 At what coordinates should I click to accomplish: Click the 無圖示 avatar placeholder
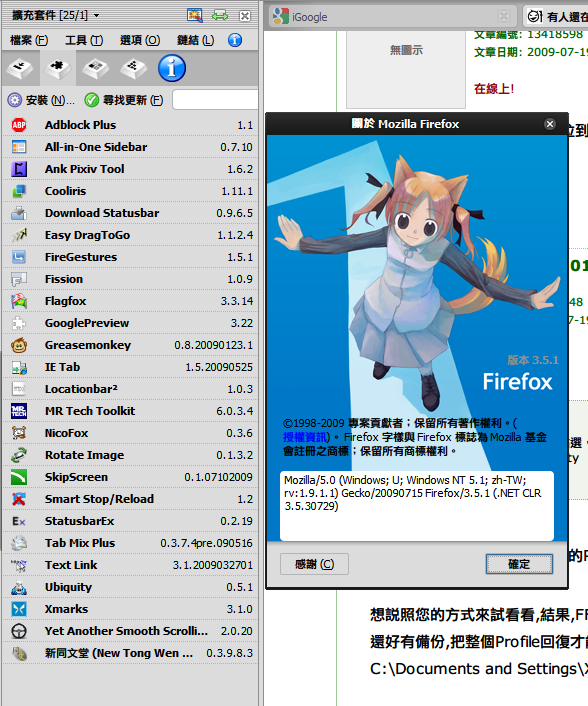406,70
